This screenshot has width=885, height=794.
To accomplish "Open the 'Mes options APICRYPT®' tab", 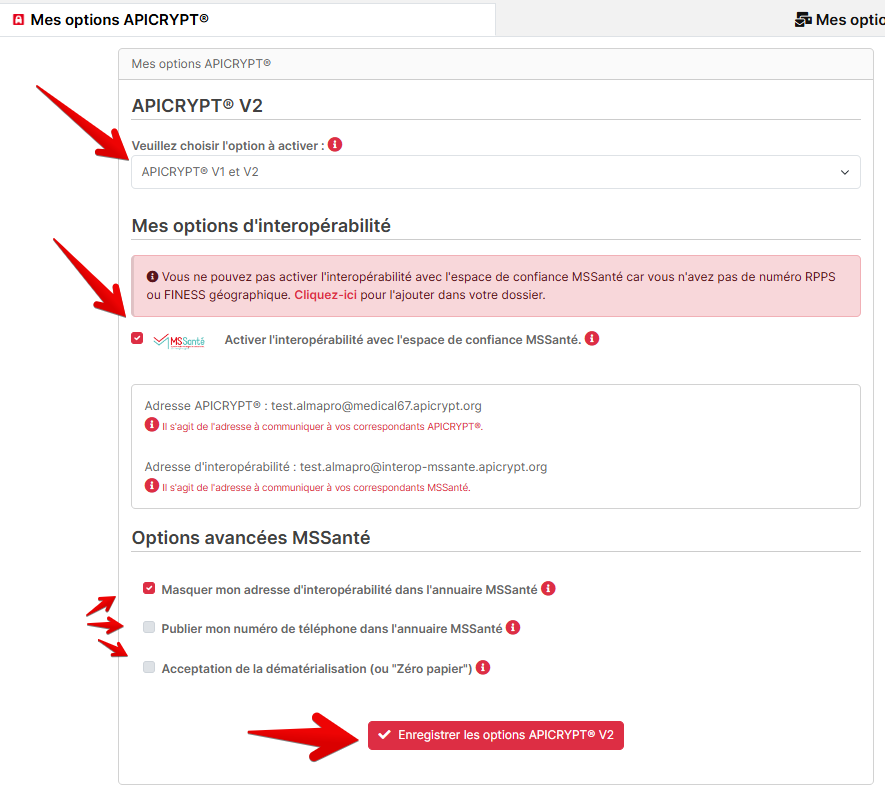I will (247, 20).
